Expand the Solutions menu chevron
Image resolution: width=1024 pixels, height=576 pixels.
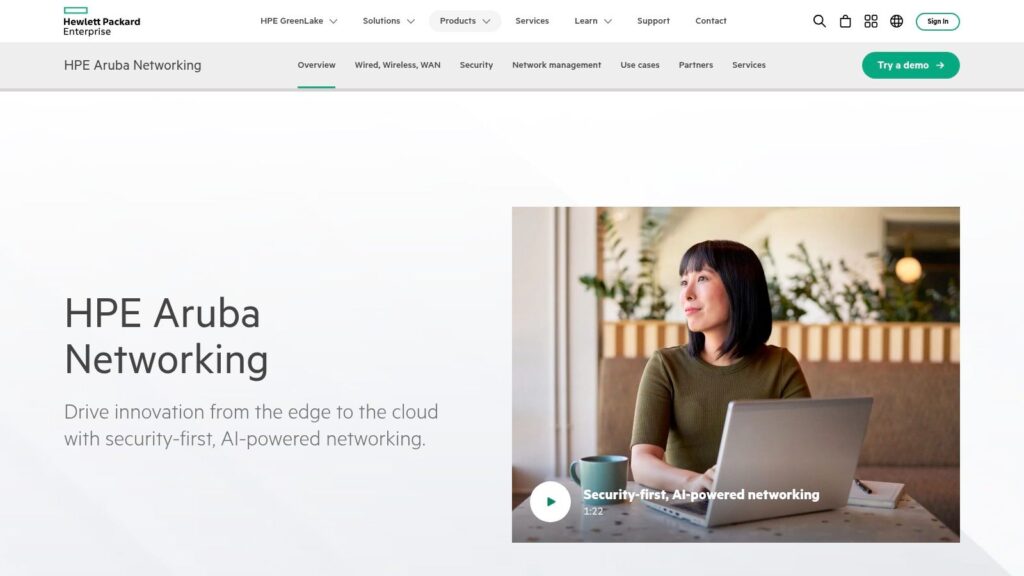tap(411, 21)
